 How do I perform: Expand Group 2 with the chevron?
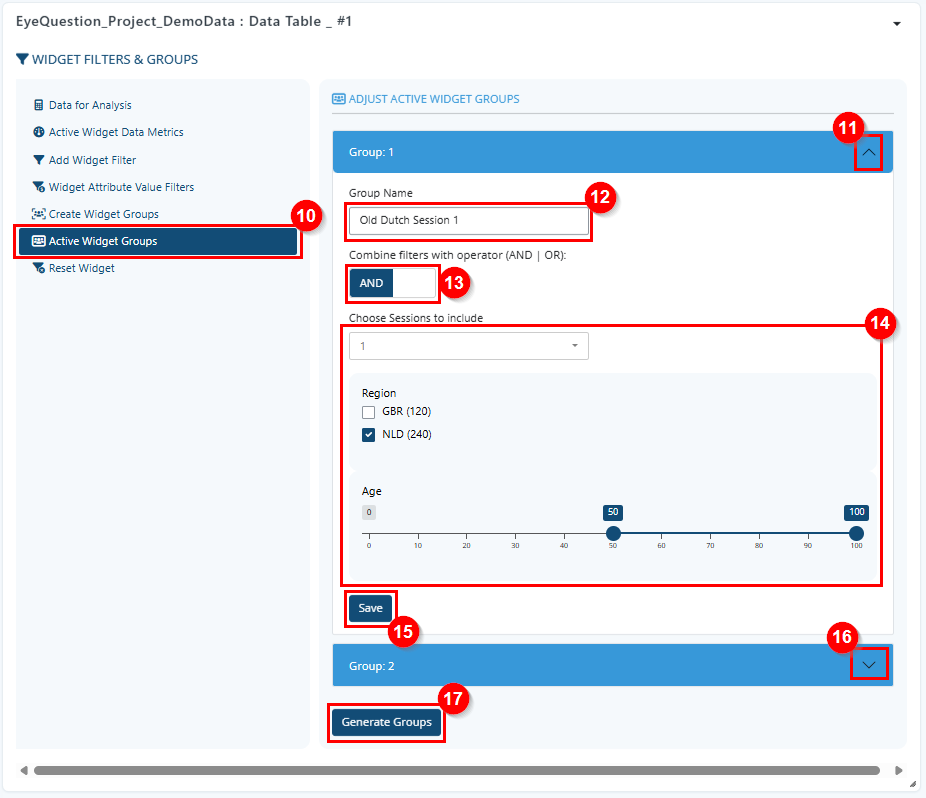coord(868,665)
